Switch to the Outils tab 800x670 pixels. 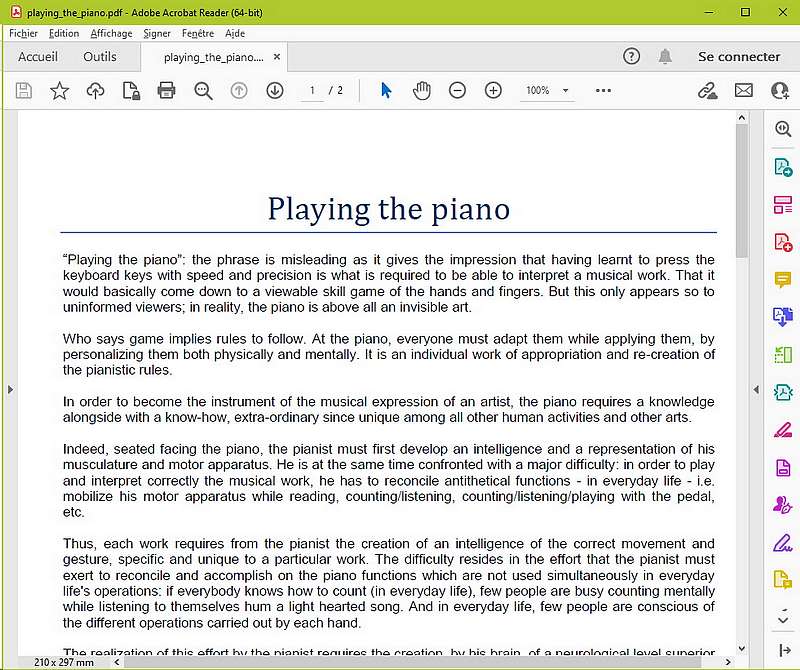(100, 57)
